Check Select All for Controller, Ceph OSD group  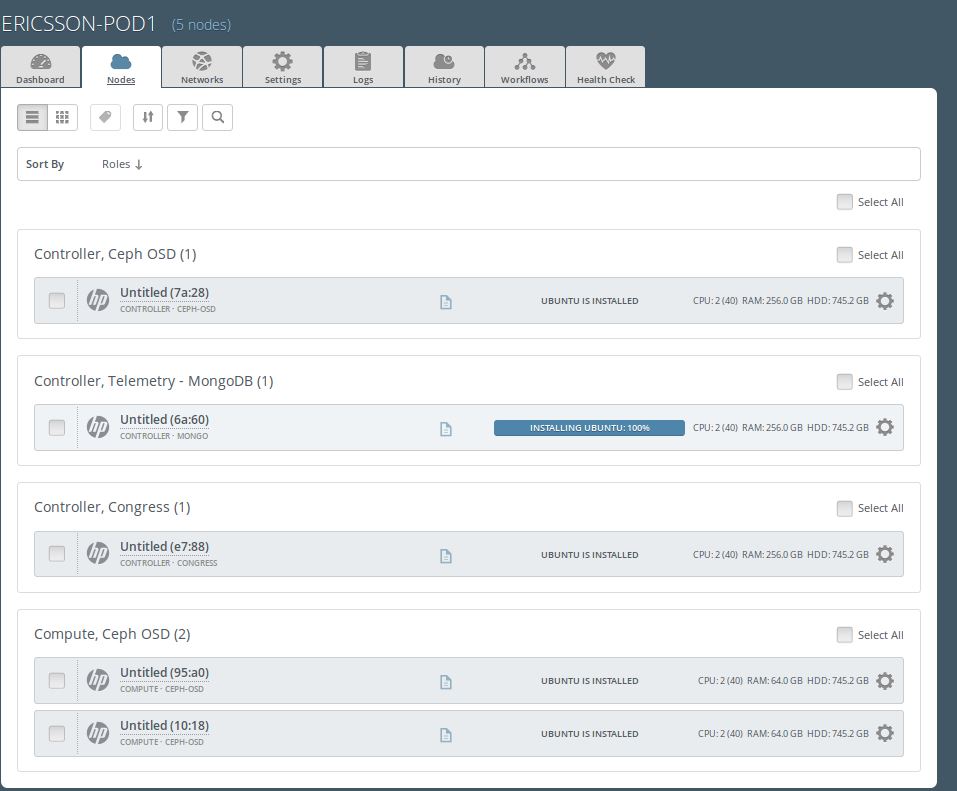845,255
